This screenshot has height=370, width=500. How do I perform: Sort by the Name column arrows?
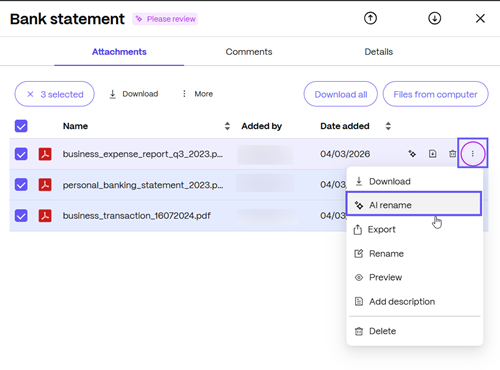click(227, 126)
